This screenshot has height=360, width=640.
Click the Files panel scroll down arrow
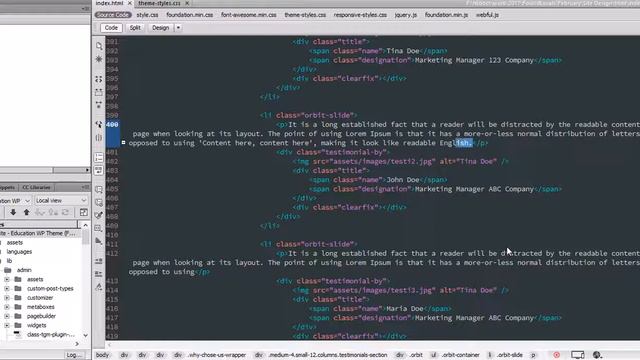[85, 336]
